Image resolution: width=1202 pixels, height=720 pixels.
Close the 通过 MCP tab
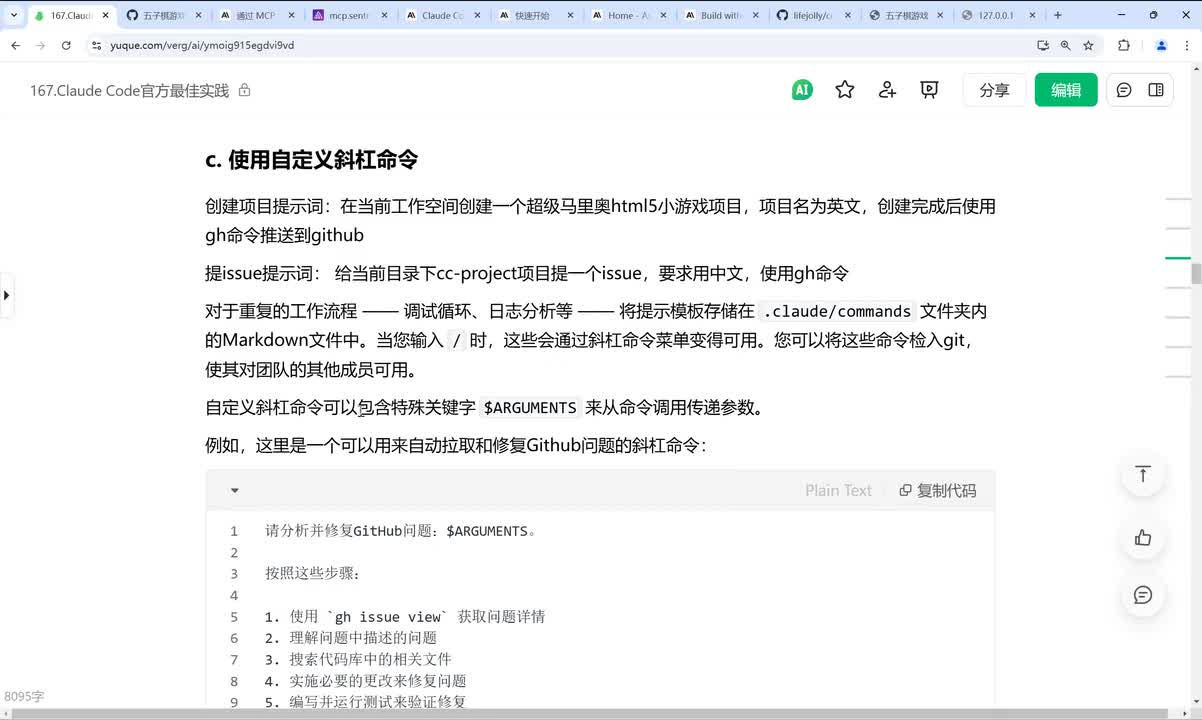point(290,16)
